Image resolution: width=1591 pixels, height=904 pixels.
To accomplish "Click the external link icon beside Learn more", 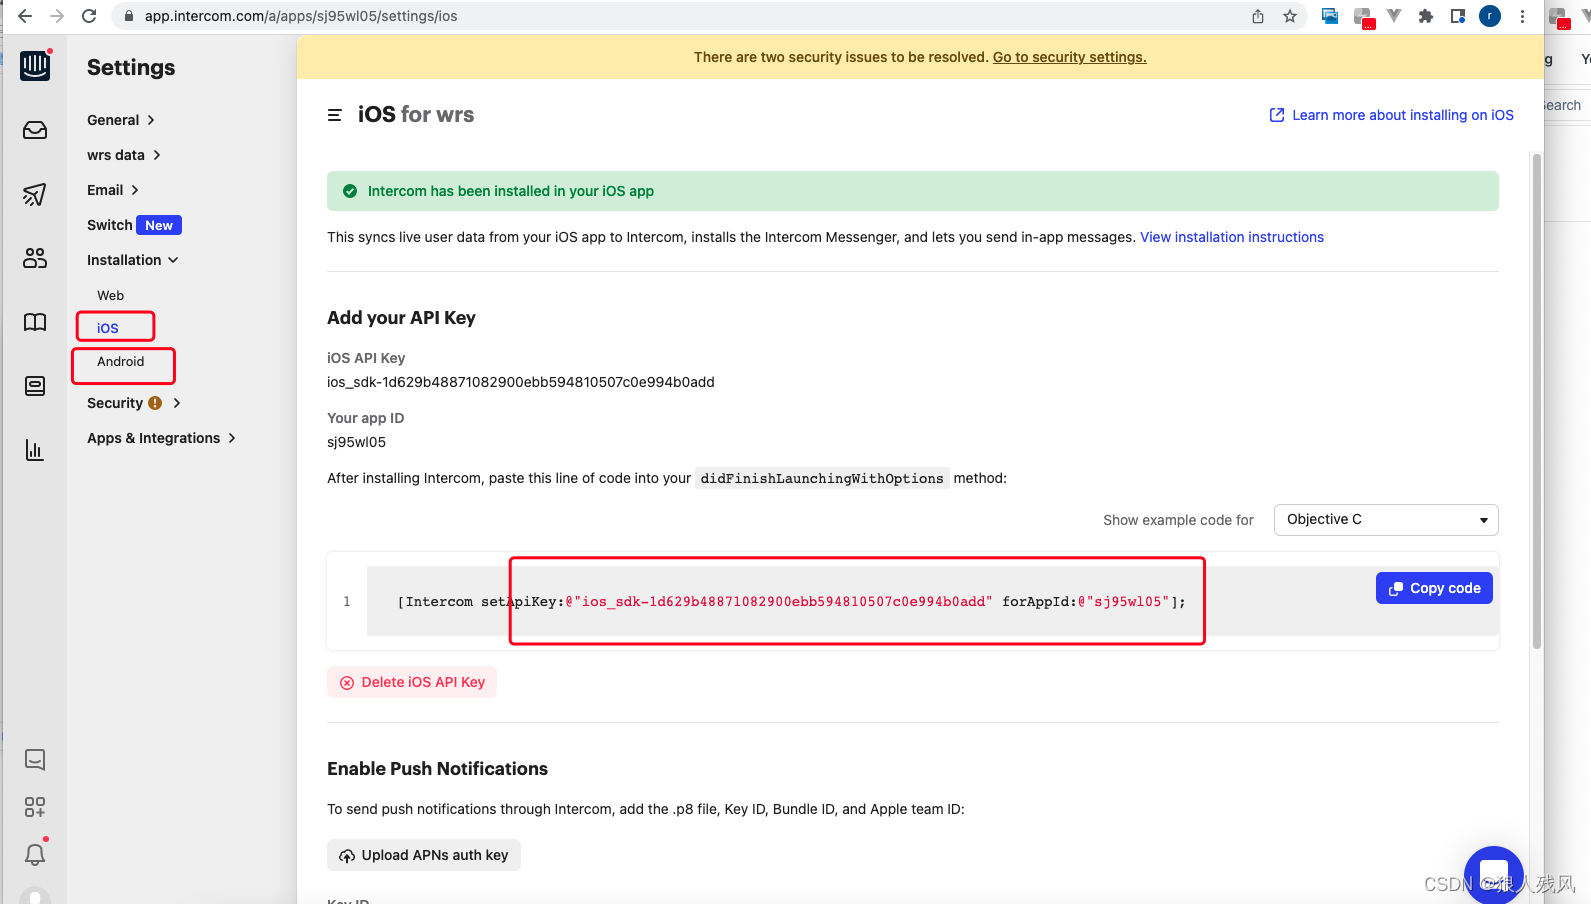I will (x=1277, y=115).
